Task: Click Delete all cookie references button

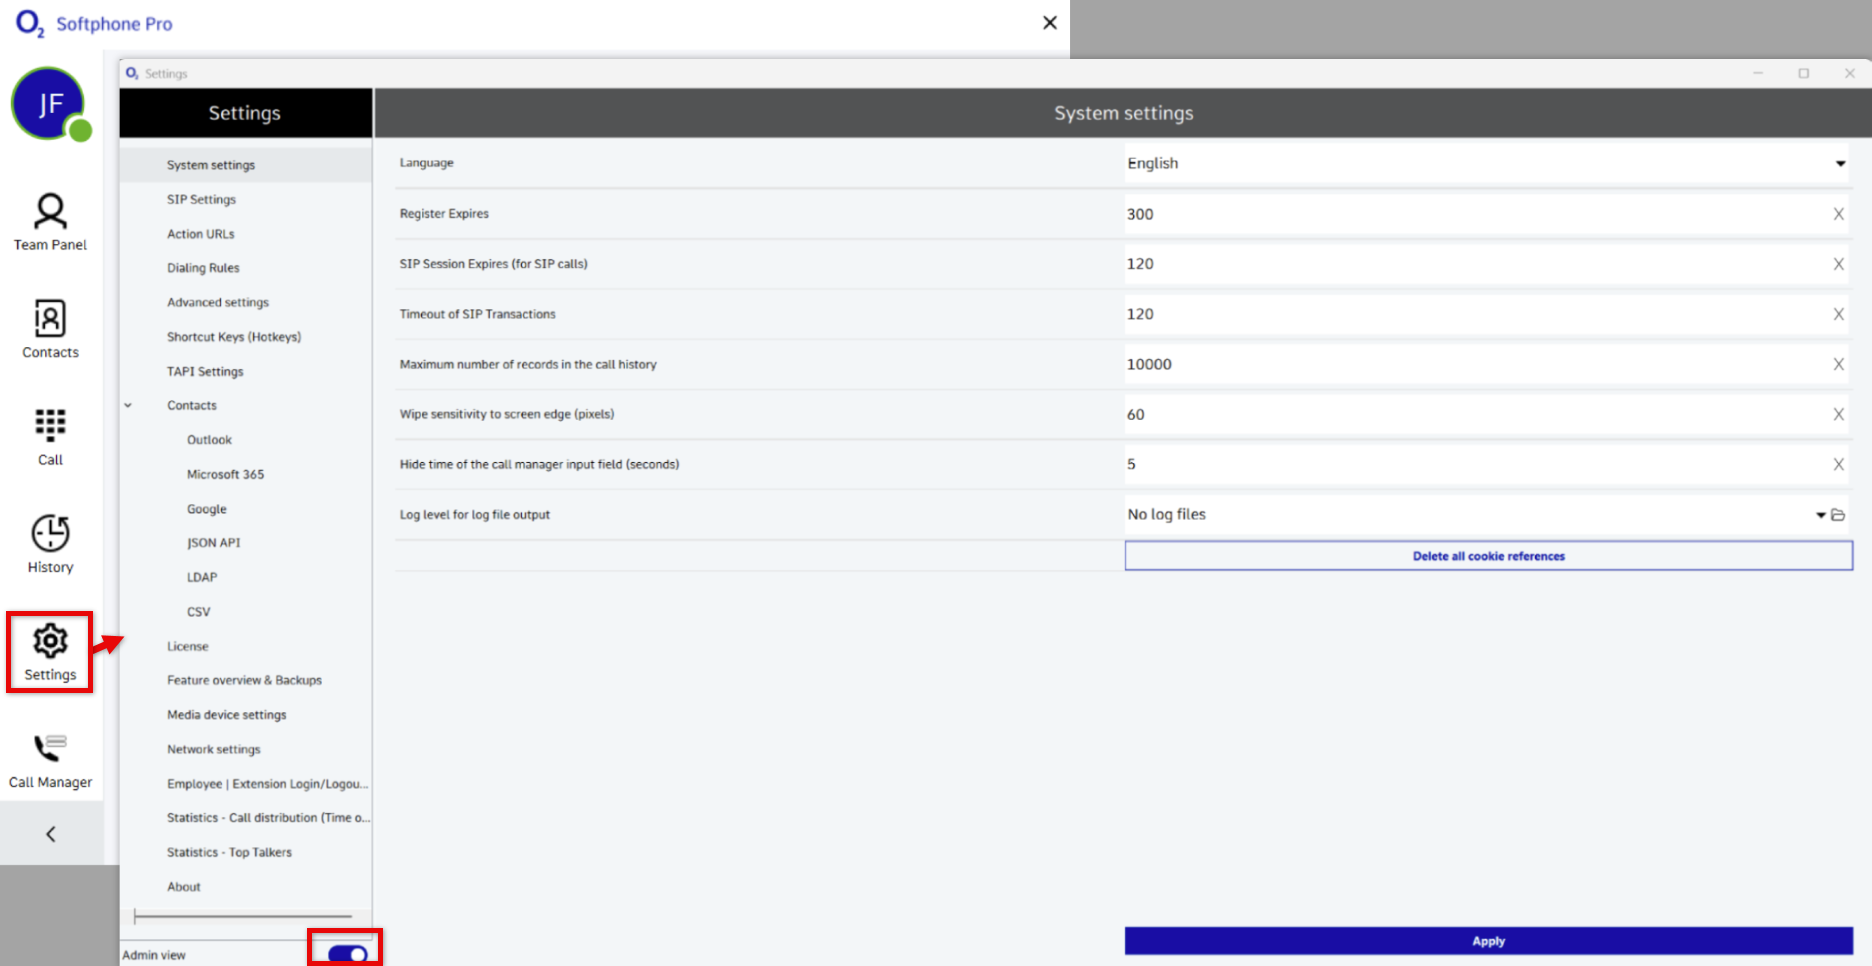Action: click(x=1488, y=556)
